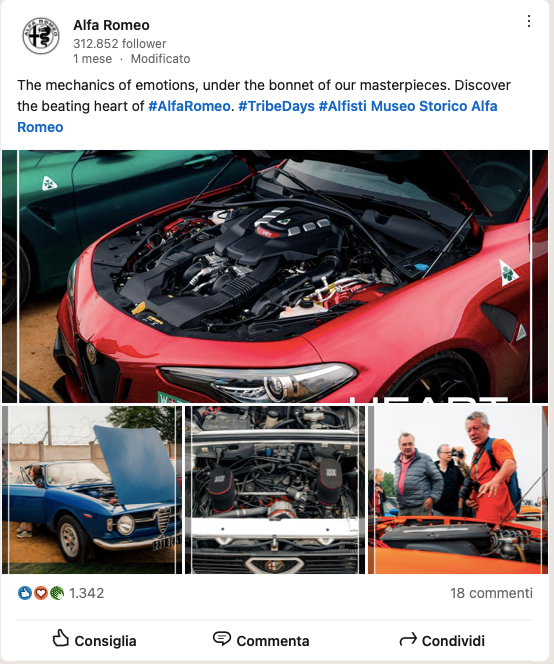Image resolution: width=554 pixels, height=664 pixels.
Task: Open the photo of men at orange car
Action: (x=458, y=490)
